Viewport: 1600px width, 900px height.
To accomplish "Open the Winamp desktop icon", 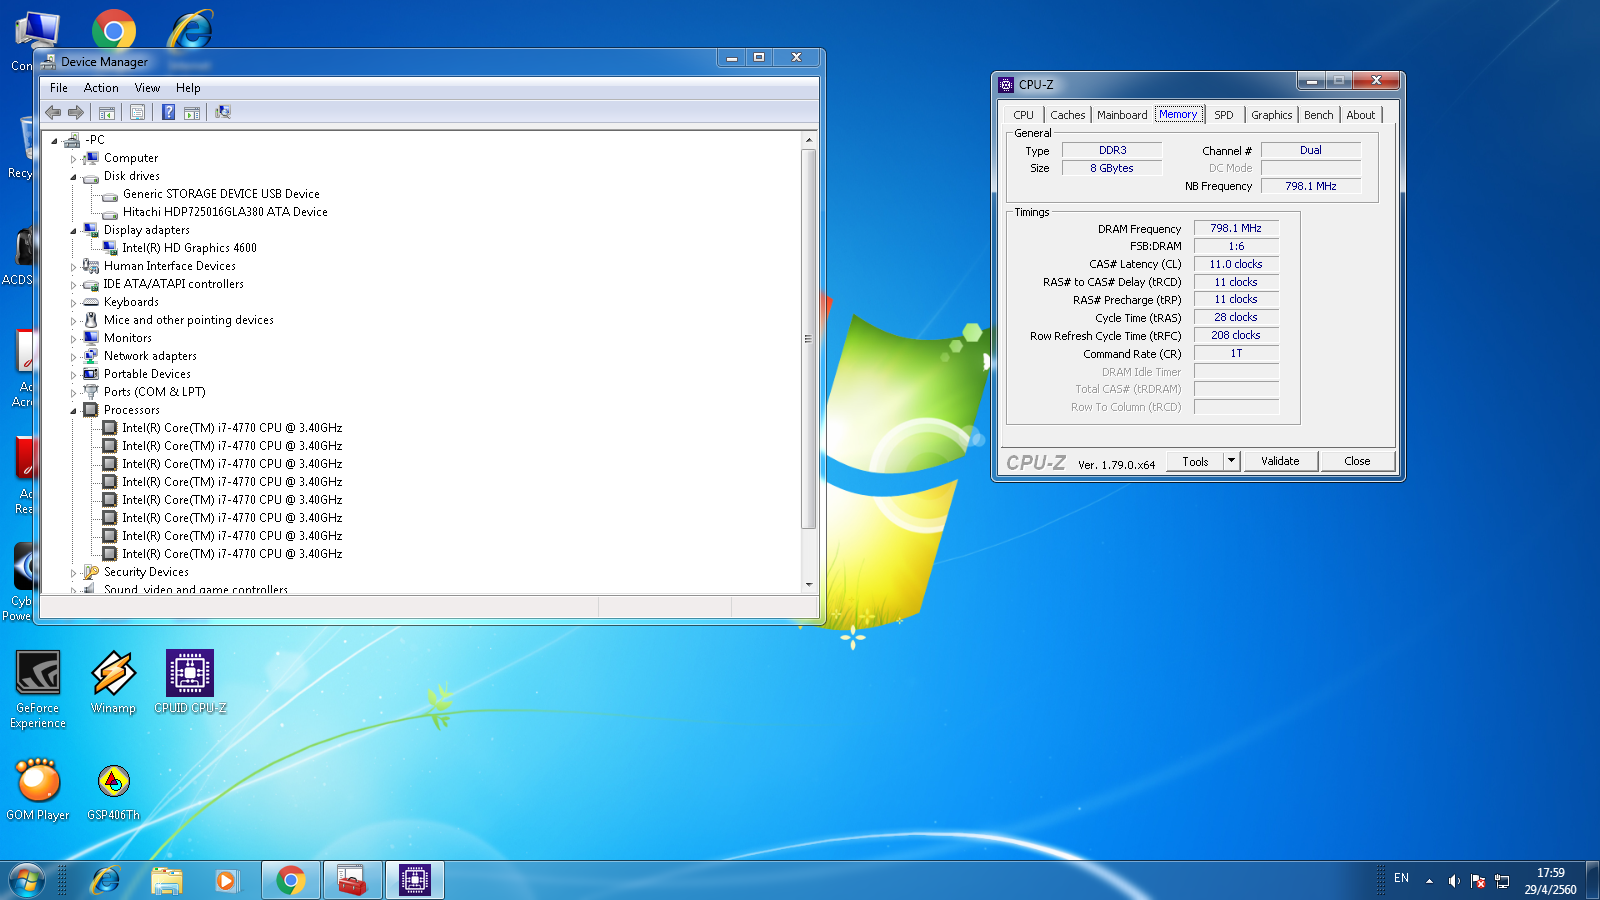I will tap(113, 682).
